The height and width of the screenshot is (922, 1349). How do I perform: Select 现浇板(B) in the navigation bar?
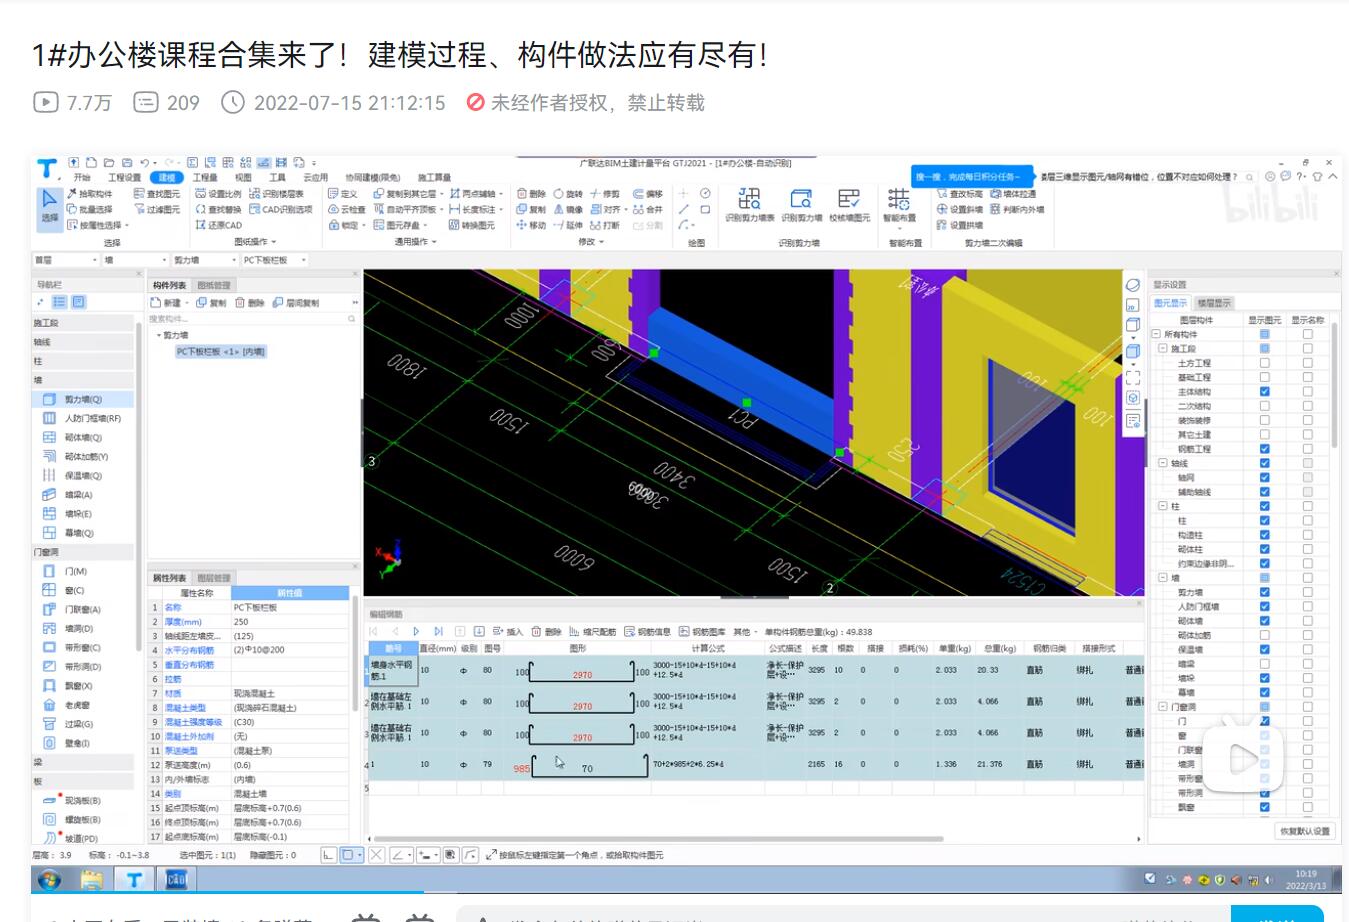point(82,801)
